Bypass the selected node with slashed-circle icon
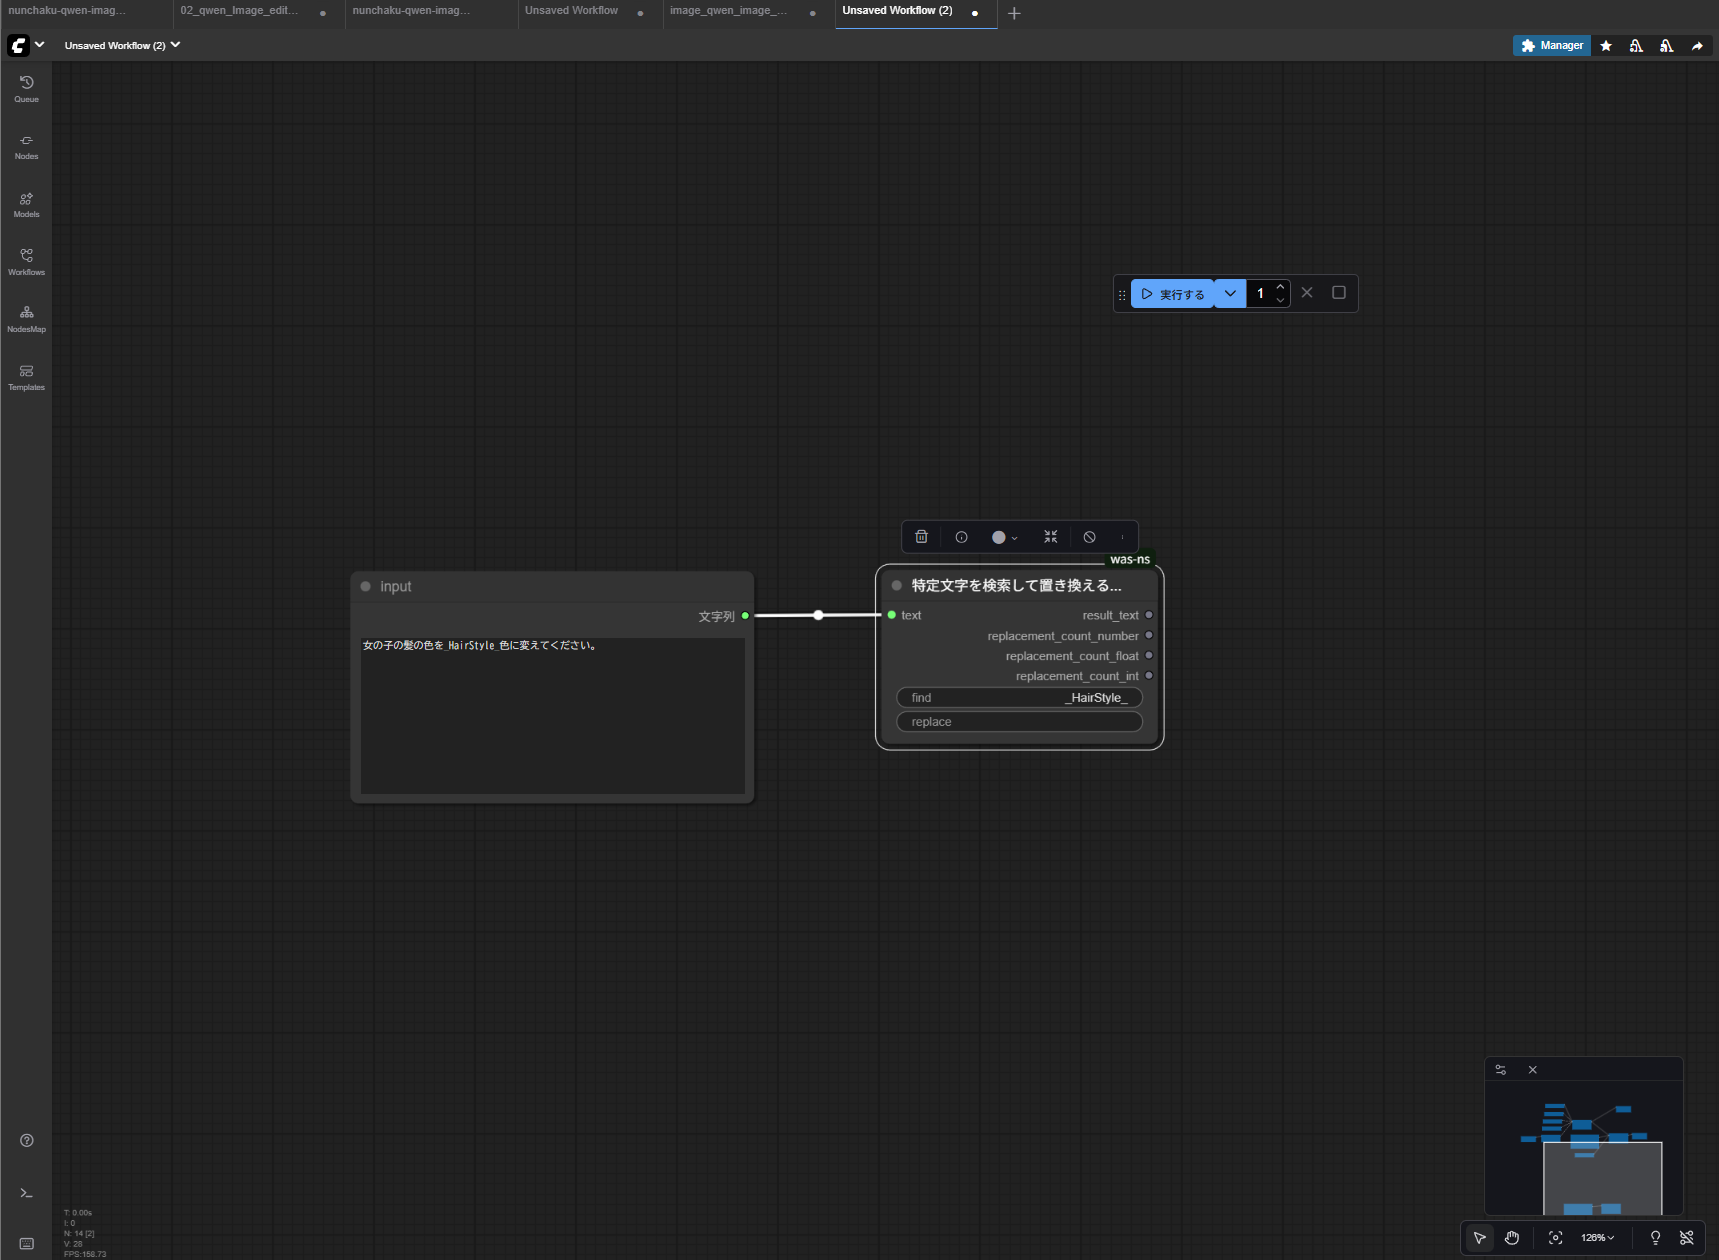The image size is (1719, 1260). tap(1090, 537)
